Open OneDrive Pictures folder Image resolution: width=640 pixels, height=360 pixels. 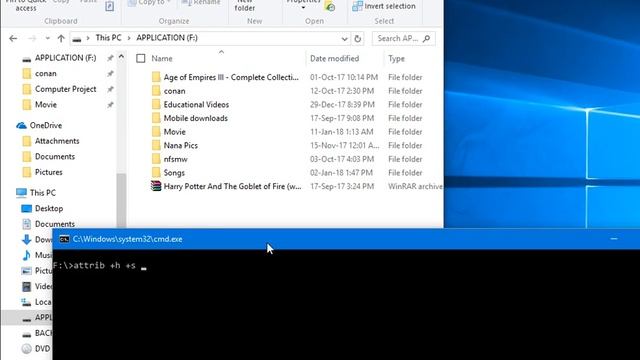pos(48,172)
